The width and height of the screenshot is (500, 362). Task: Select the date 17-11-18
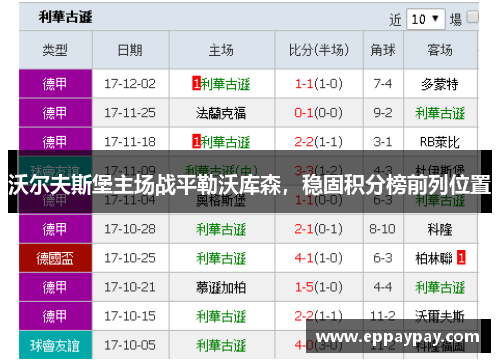pyautogui.click(x=130, y=142)
